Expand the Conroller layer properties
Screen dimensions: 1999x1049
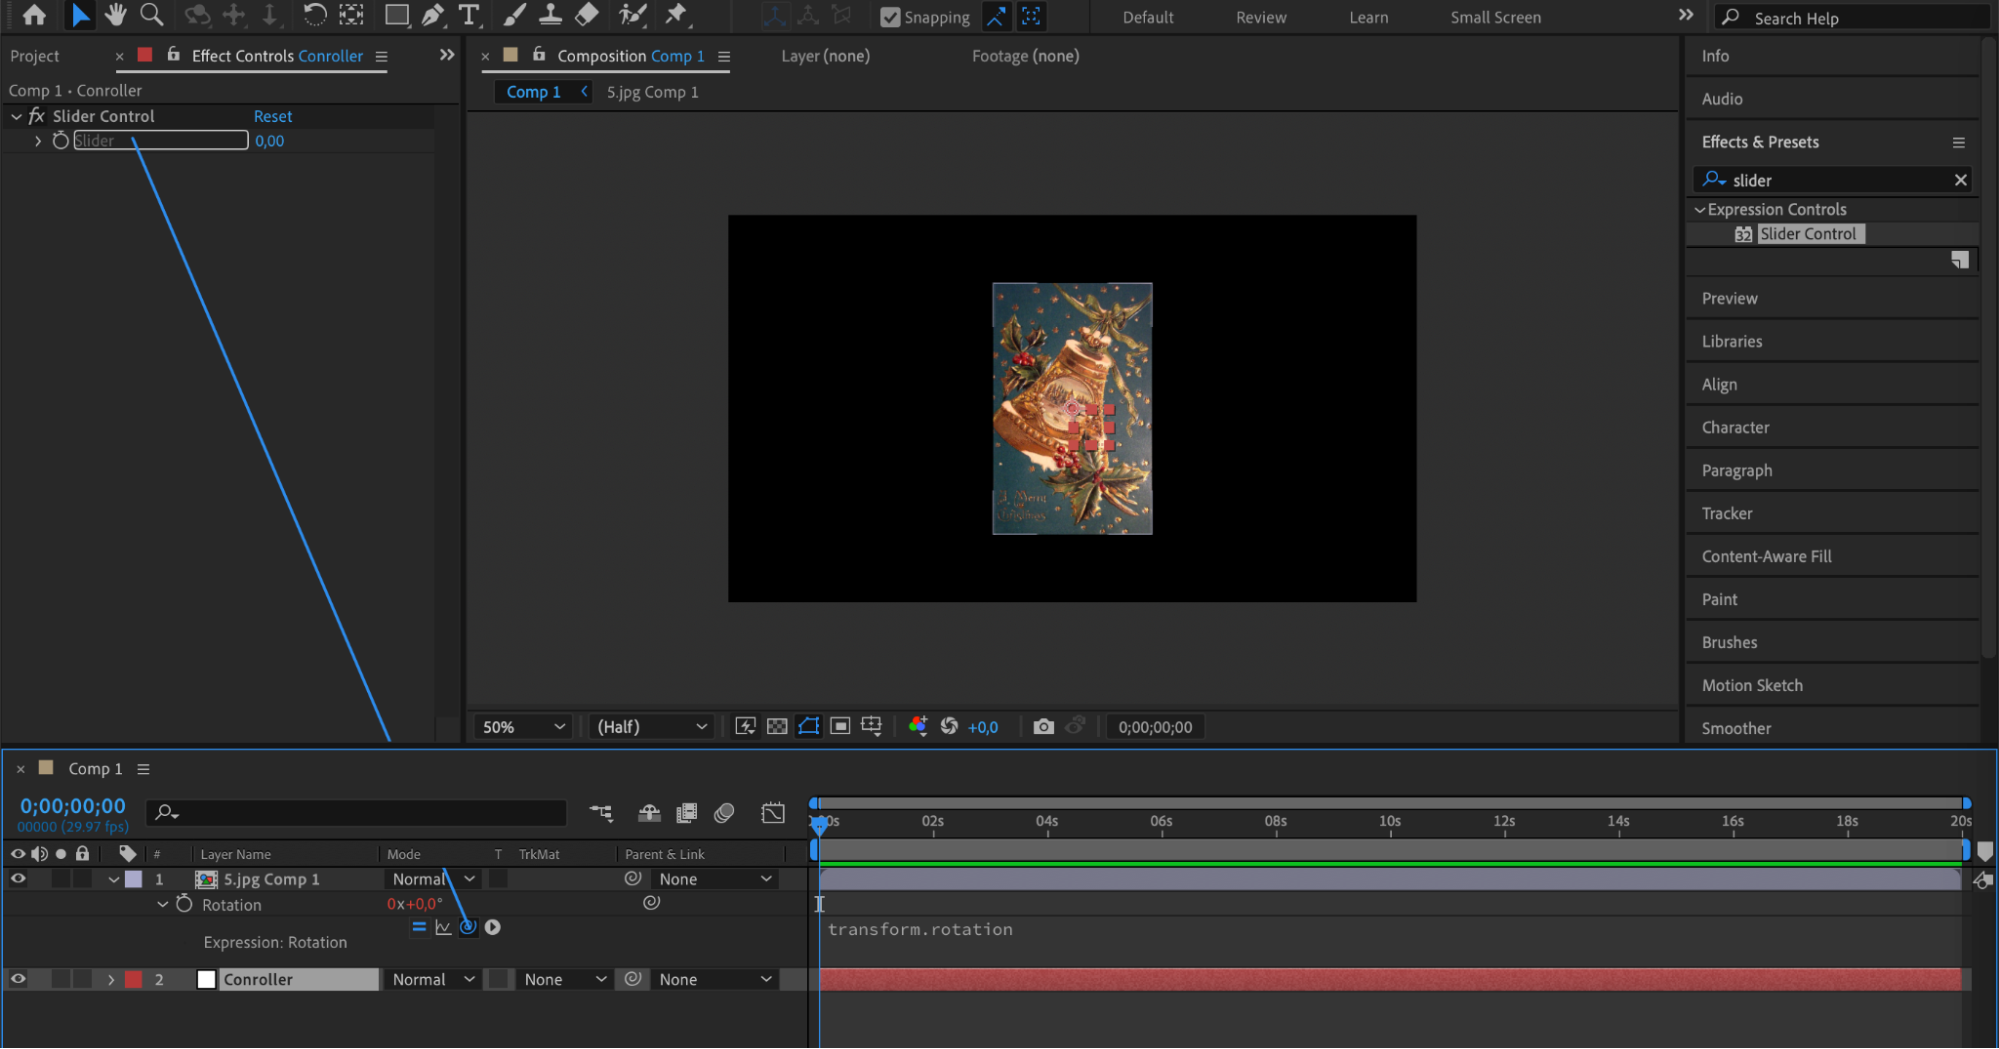[111, 980]
